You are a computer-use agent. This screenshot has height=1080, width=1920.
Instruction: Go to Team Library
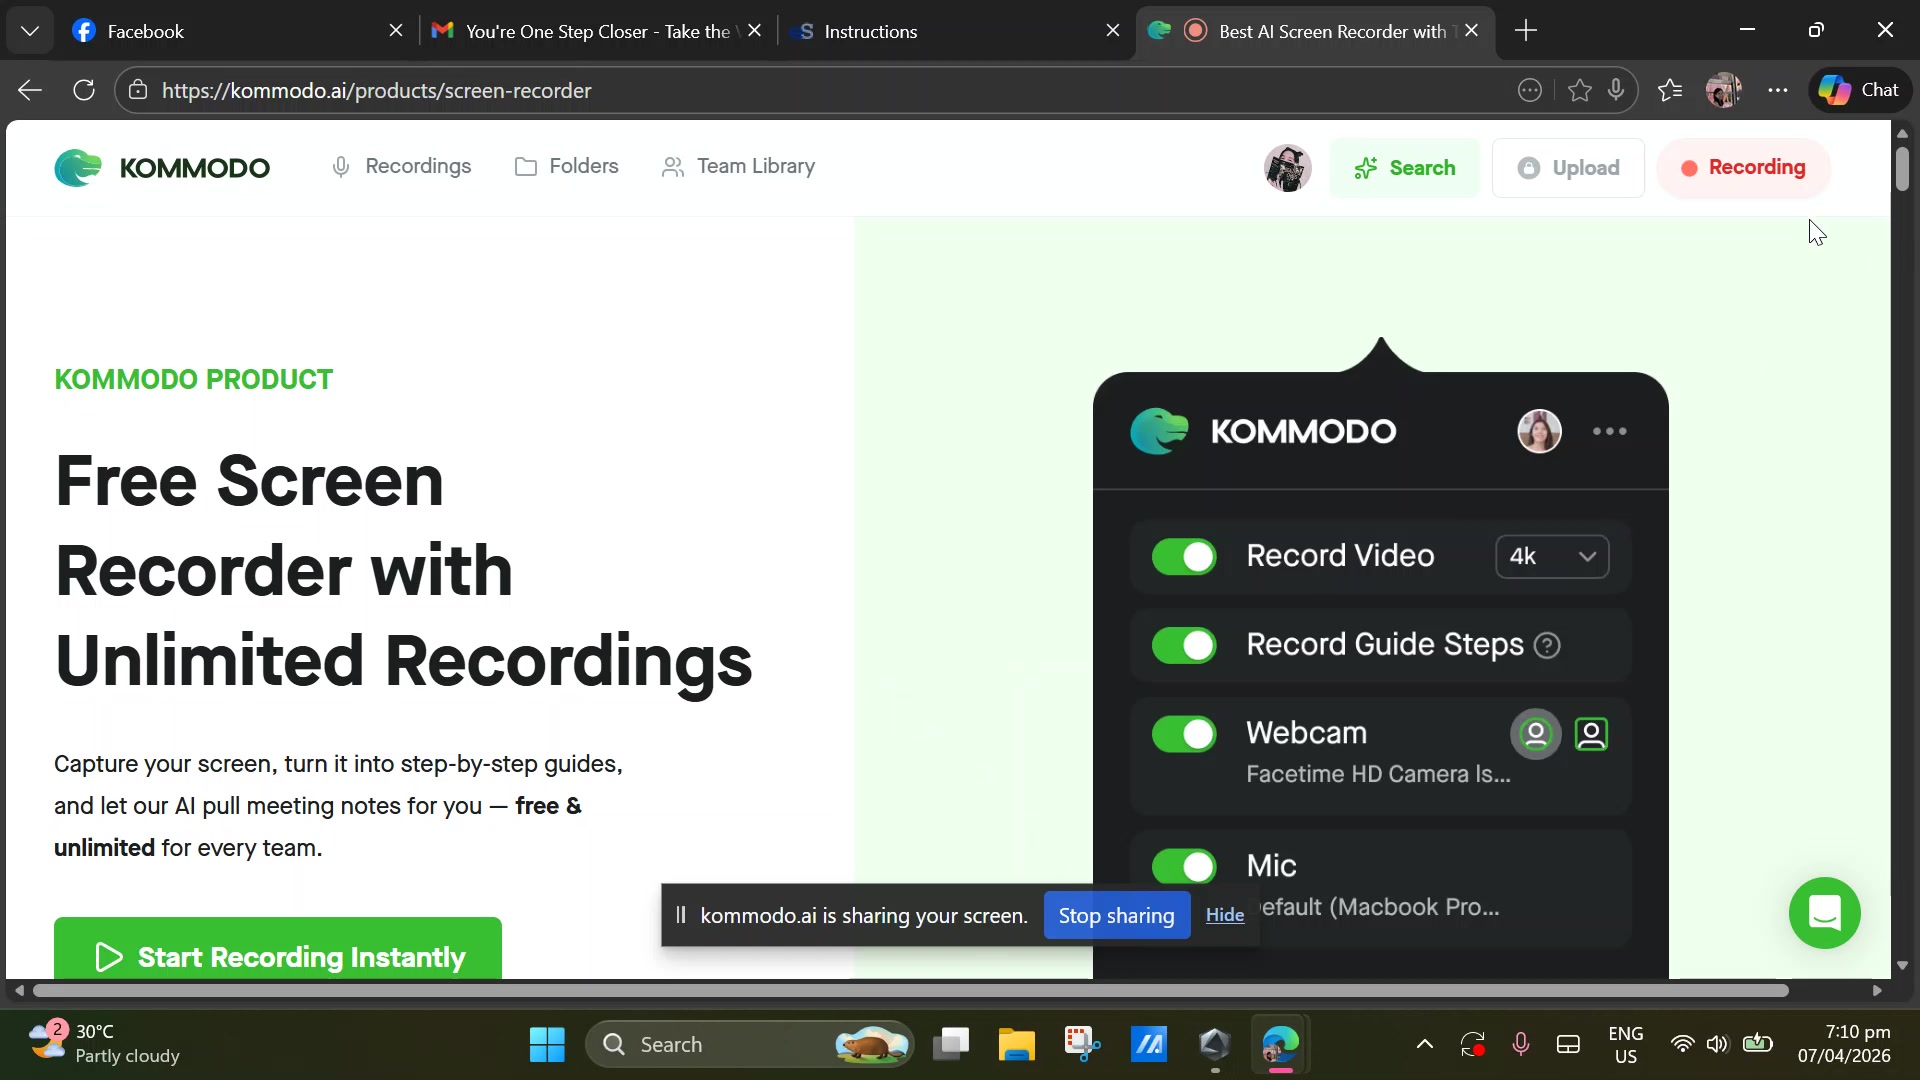tap(739, 167)
